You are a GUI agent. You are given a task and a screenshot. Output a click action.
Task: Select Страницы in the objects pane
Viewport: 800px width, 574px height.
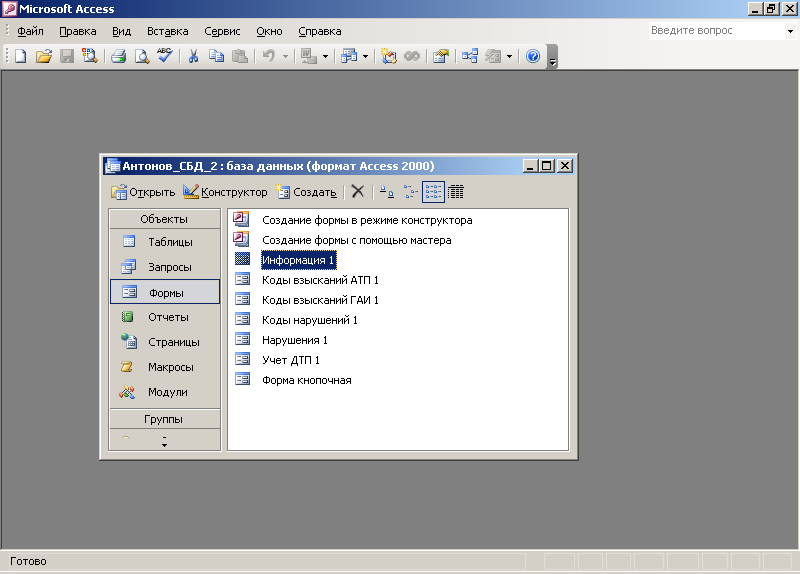coord(164,342)
